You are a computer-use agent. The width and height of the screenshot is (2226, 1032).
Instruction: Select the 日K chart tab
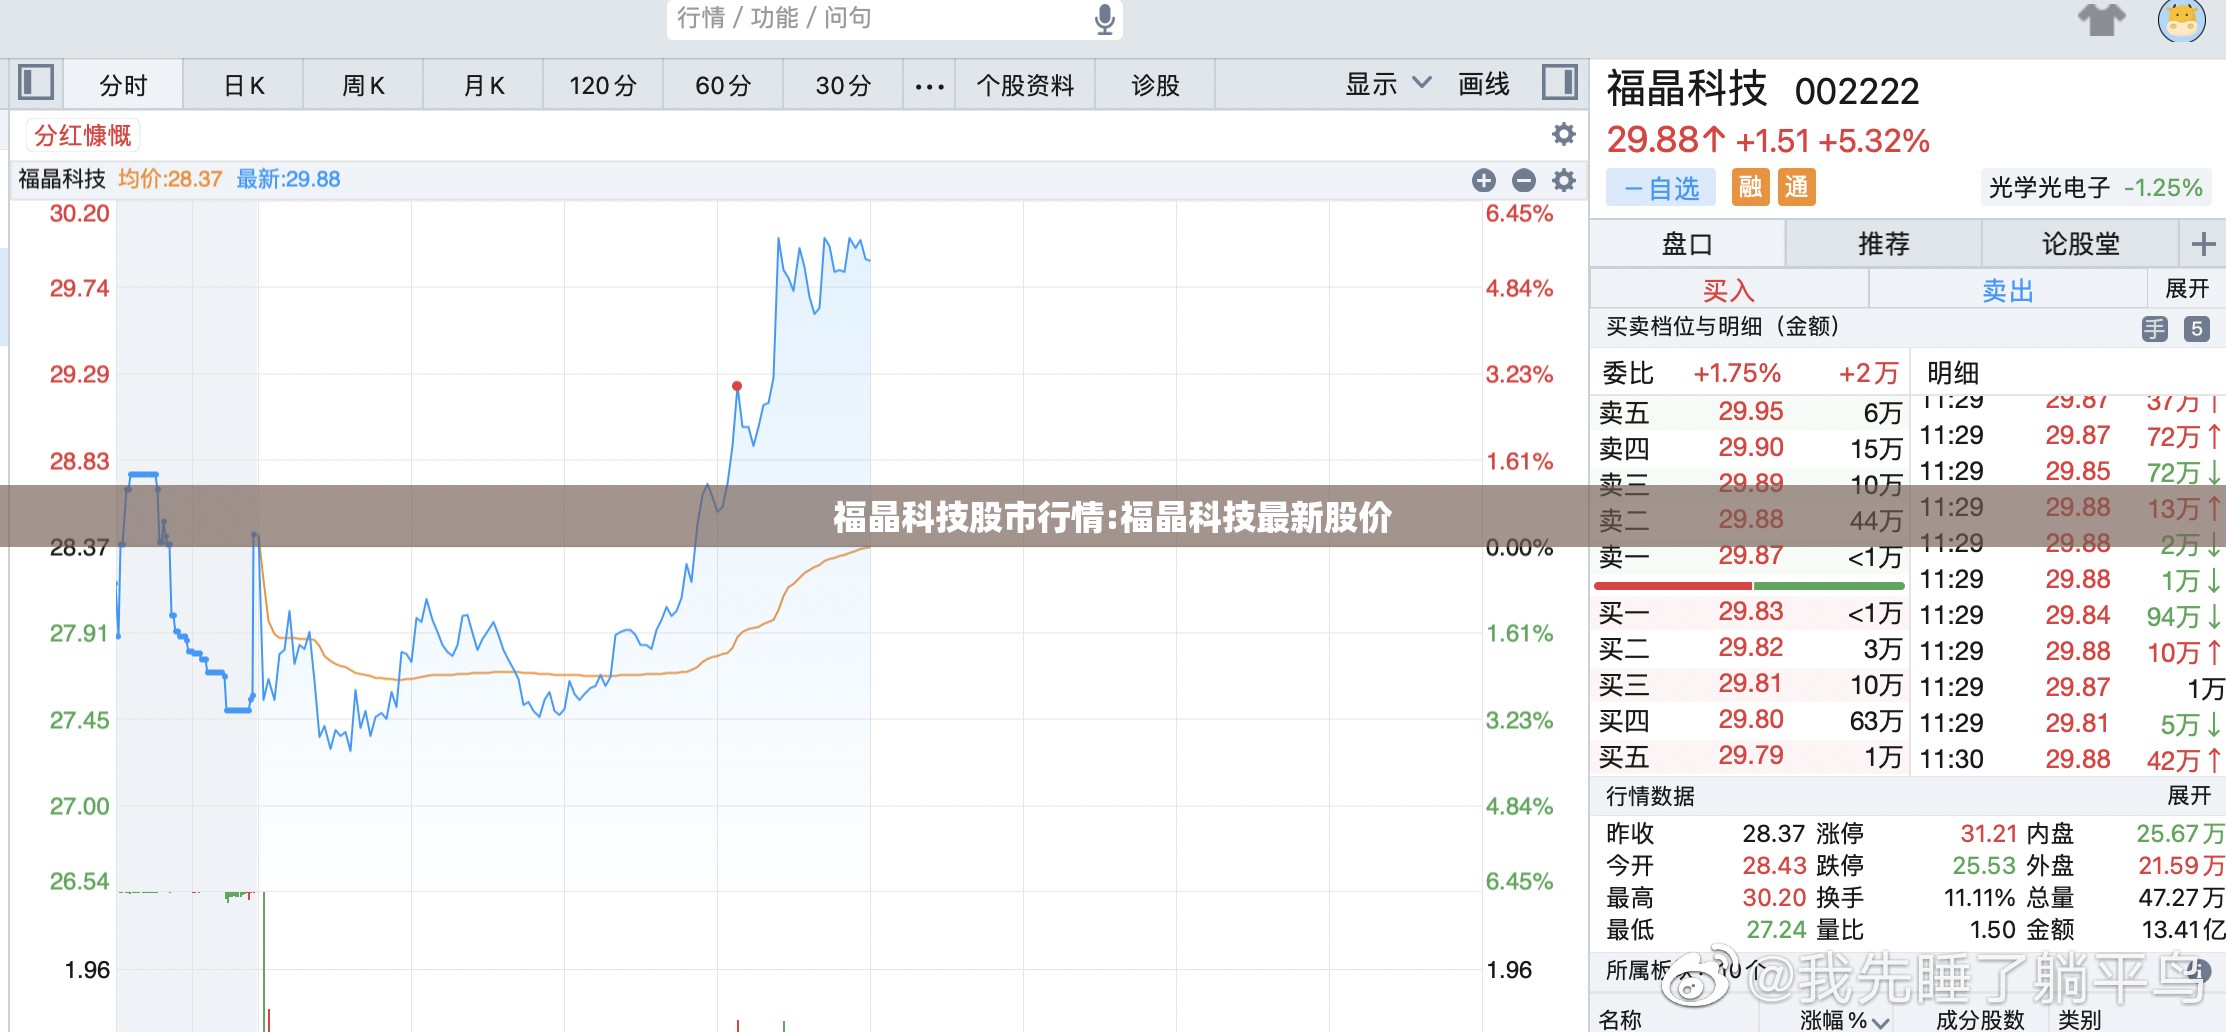point(244,85)
